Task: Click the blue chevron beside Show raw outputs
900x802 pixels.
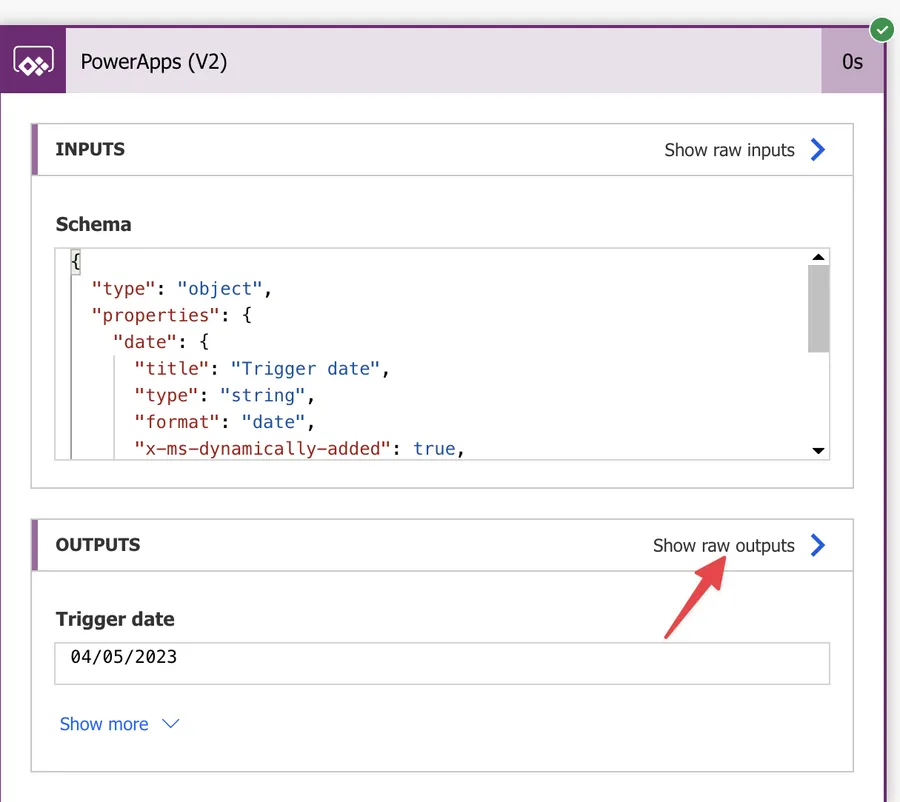Action: pyautogui.click(x=818, y=545)
